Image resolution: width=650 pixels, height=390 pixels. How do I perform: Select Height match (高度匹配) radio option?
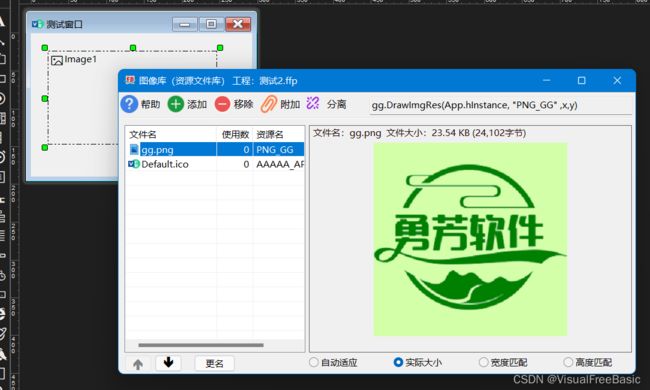pyautogui.click(x=588, y=363)
